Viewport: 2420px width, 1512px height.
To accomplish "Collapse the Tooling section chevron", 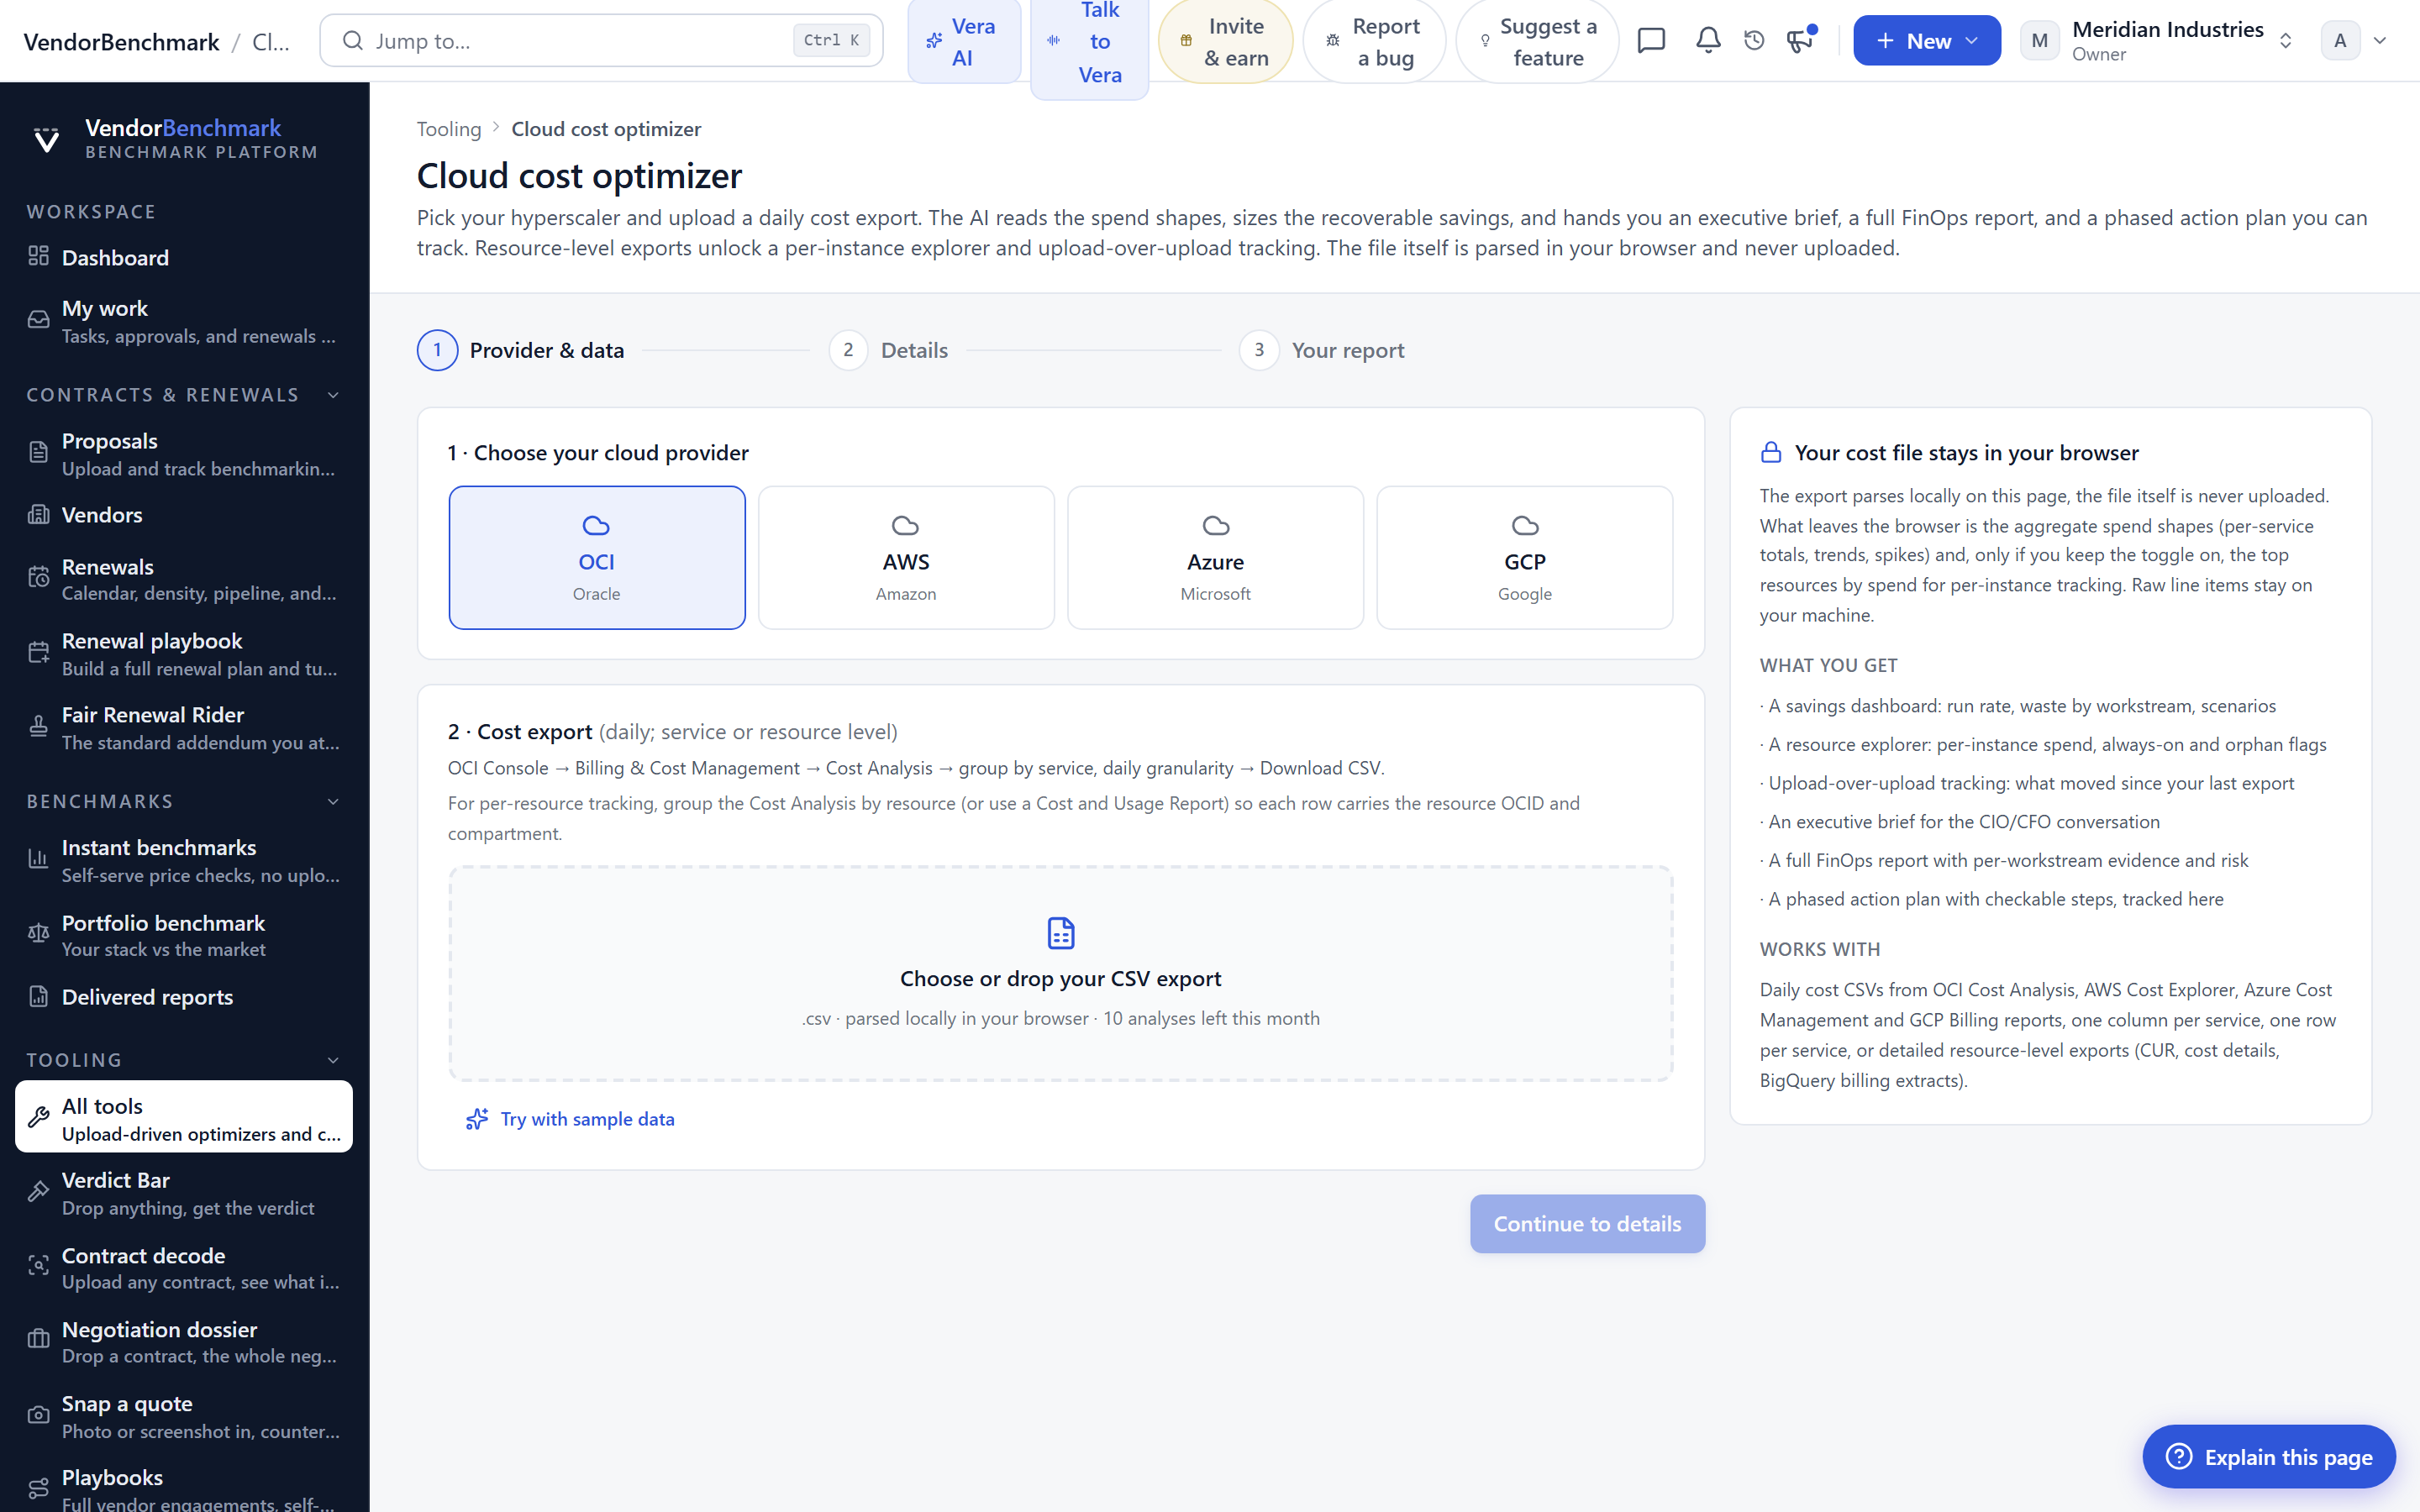I will pos(333,1060).
